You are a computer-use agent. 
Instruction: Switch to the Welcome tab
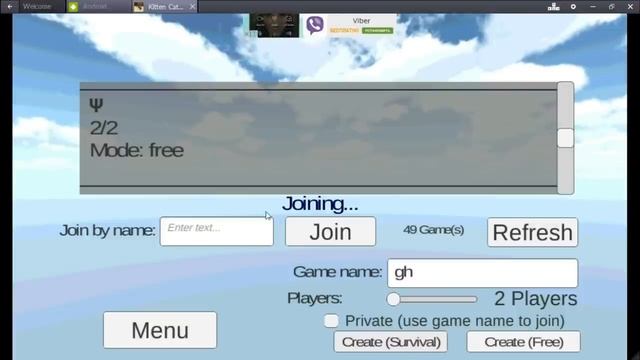point(37,7)
